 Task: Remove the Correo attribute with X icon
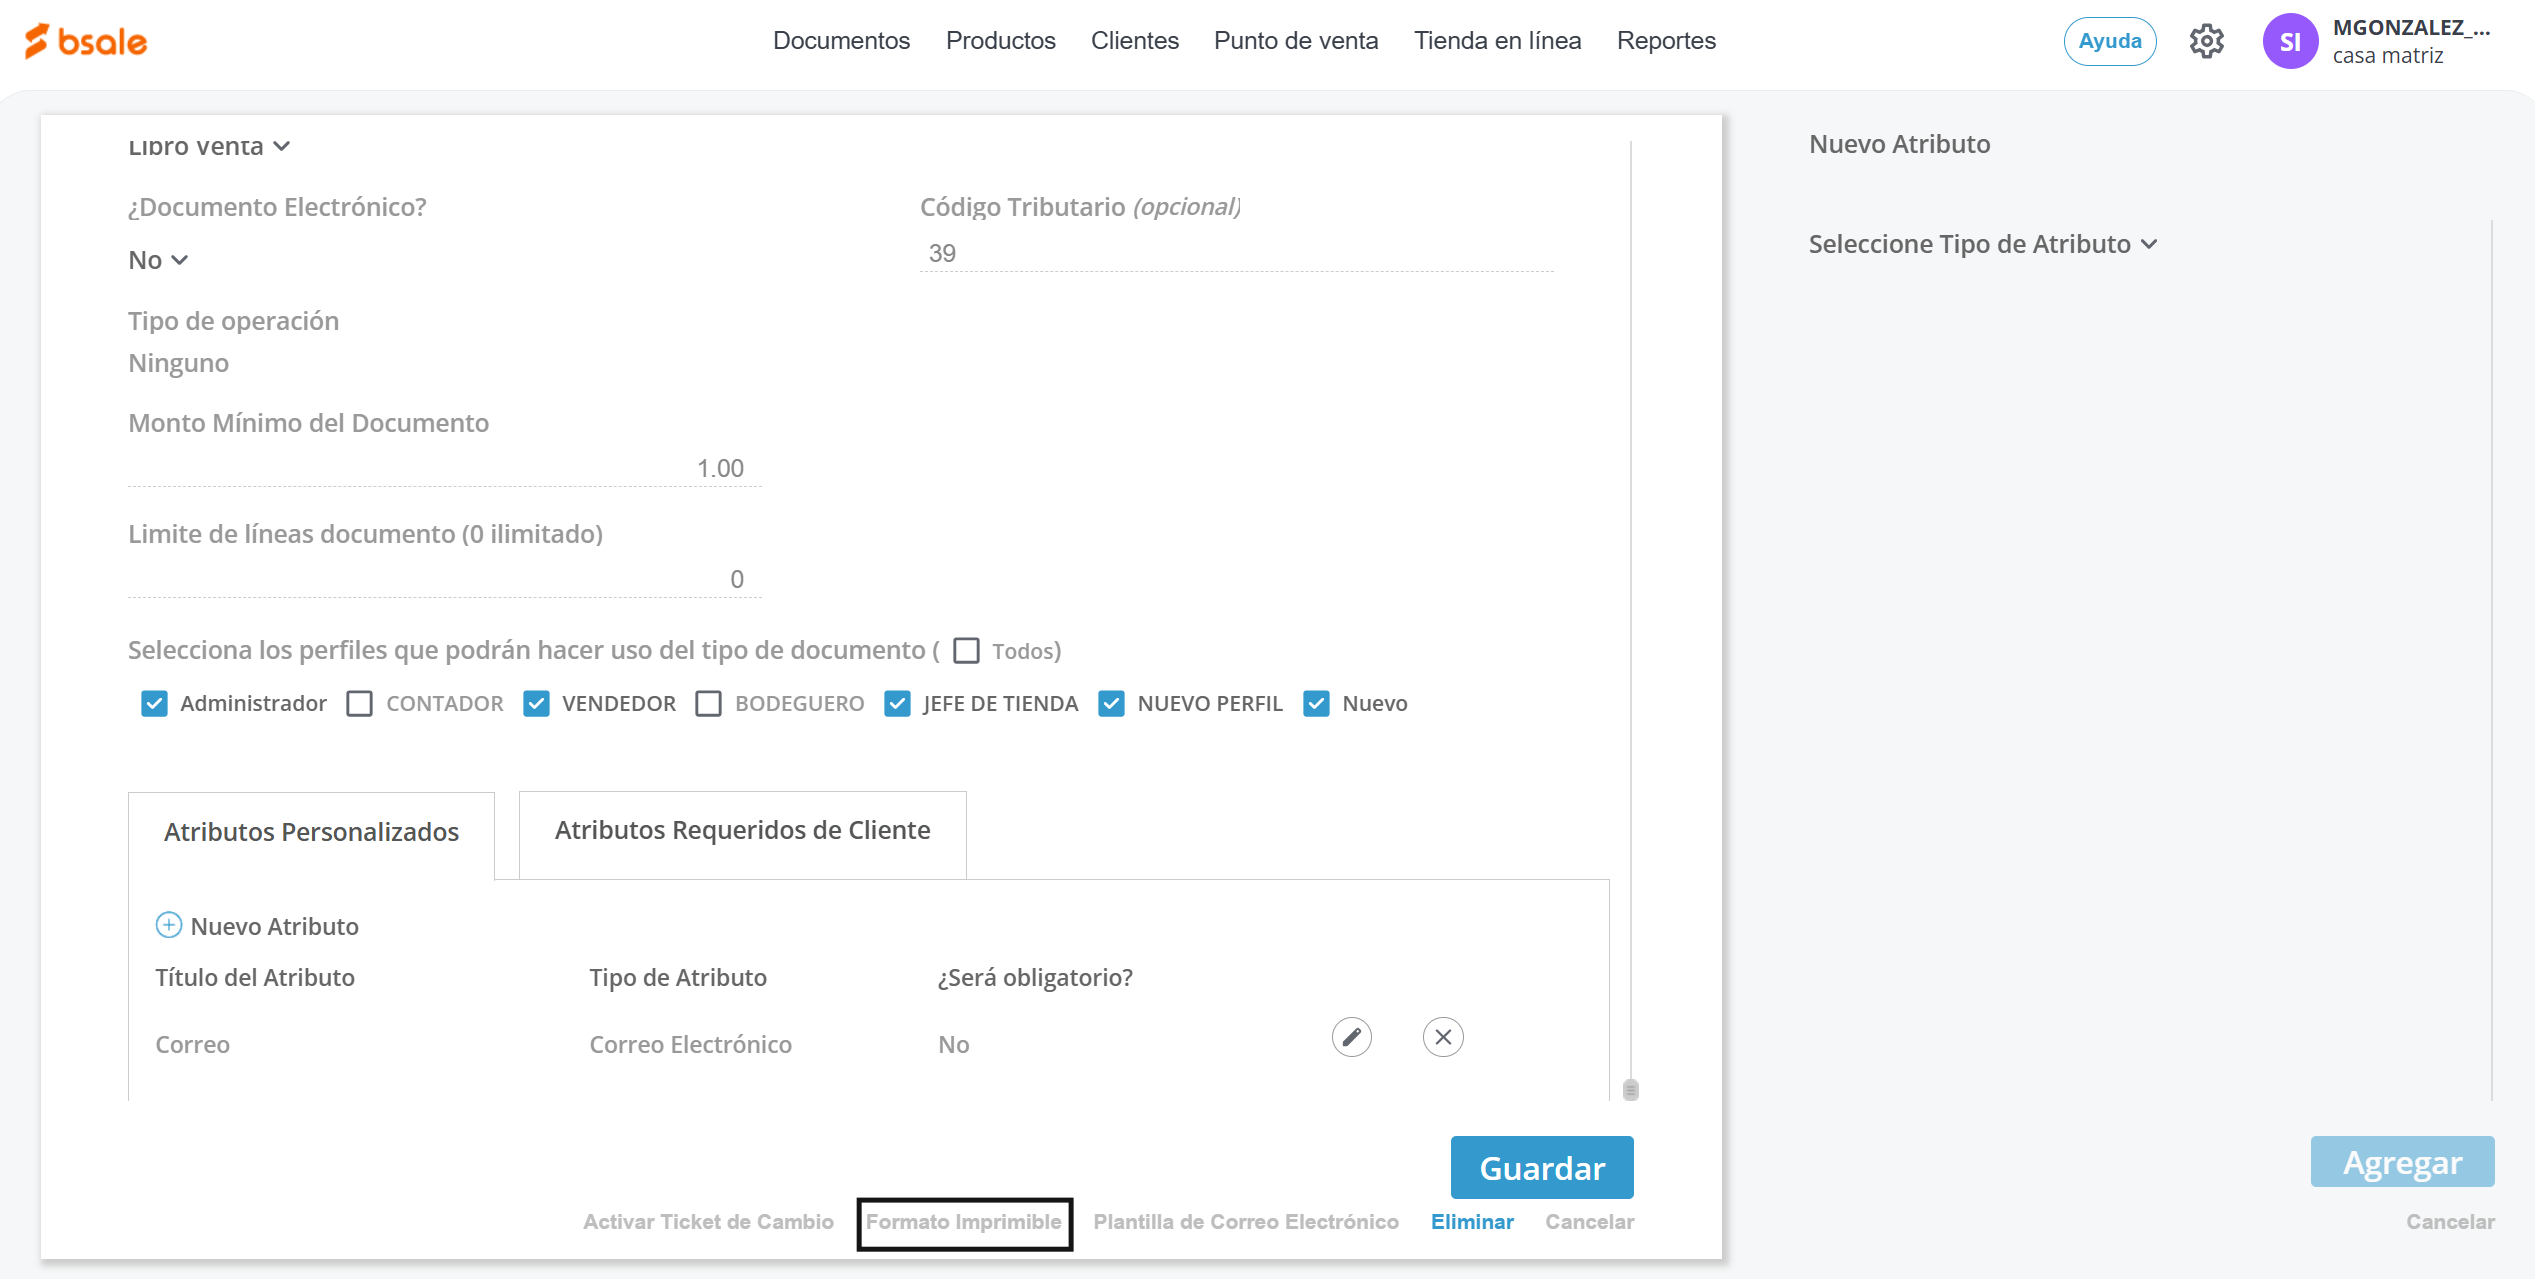pyautogui.click(x=1442, y=1037)
